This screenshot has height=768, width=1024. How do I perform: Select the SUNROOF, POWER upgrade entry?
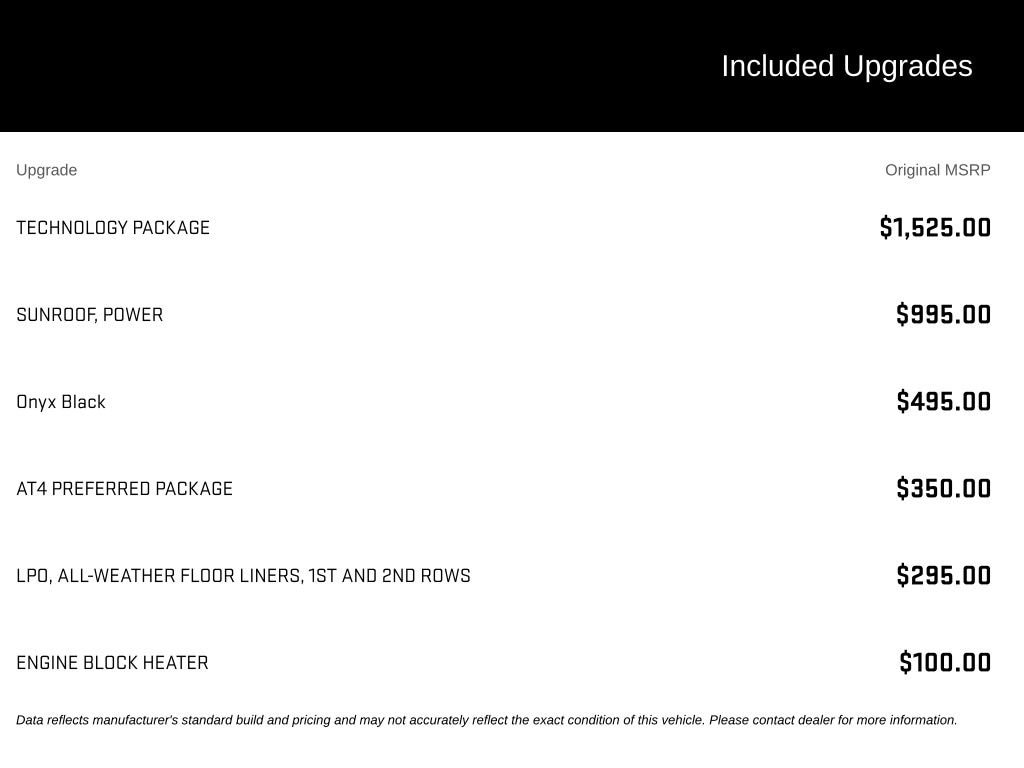click(89, 315)
